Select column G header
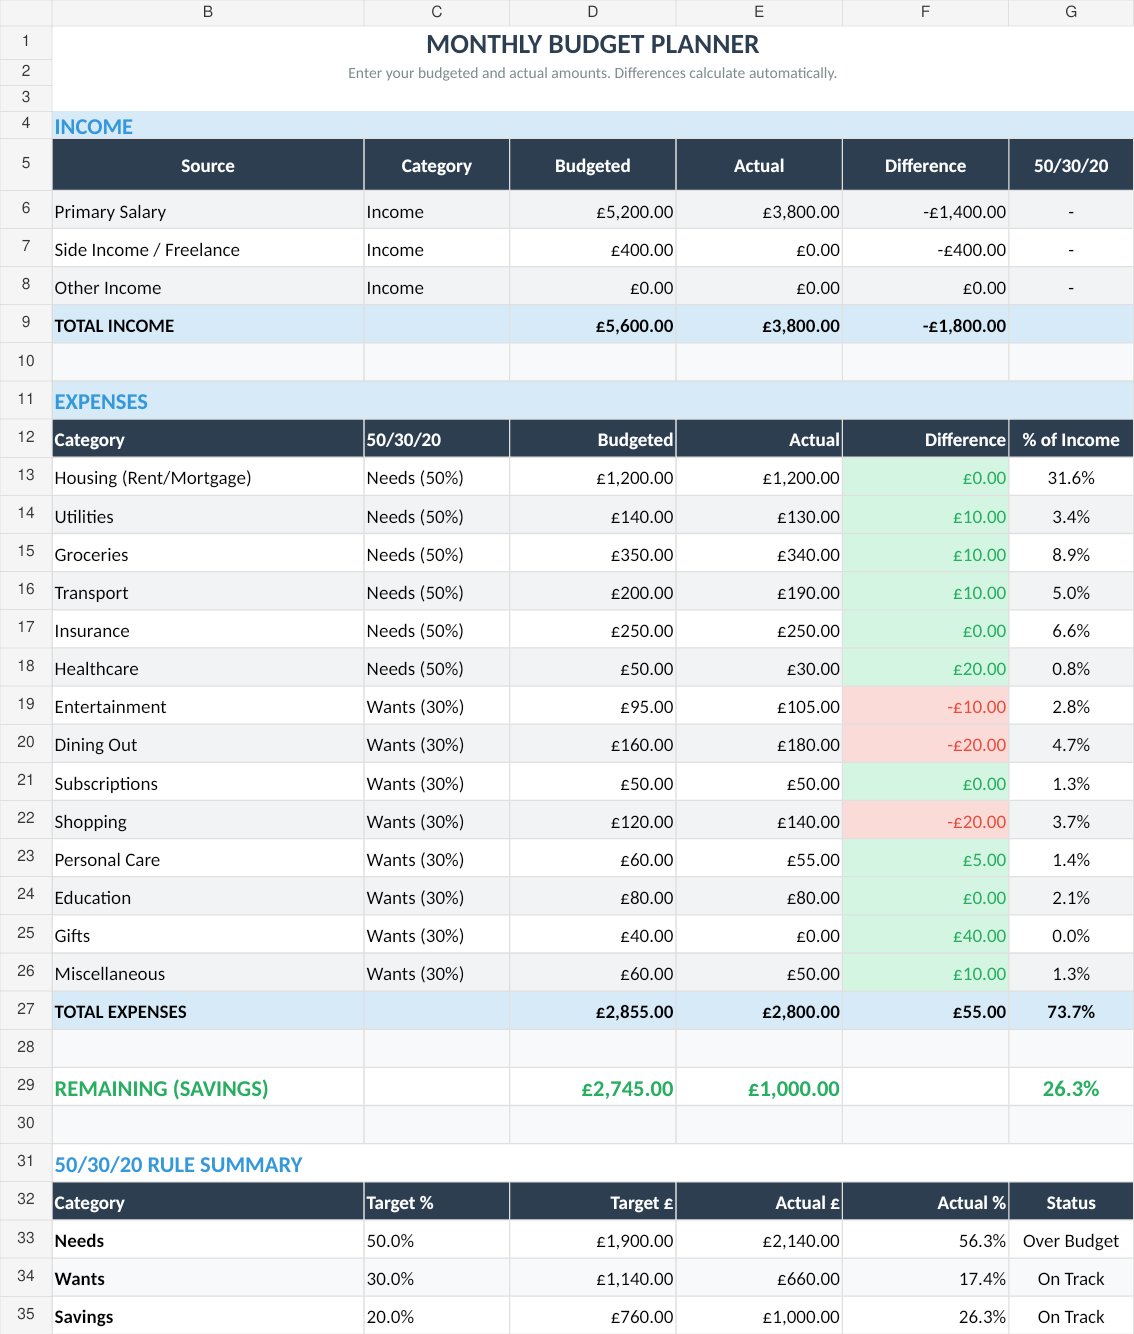The height and width of the screenshot is (1334, 1134). coord(1071,12)
